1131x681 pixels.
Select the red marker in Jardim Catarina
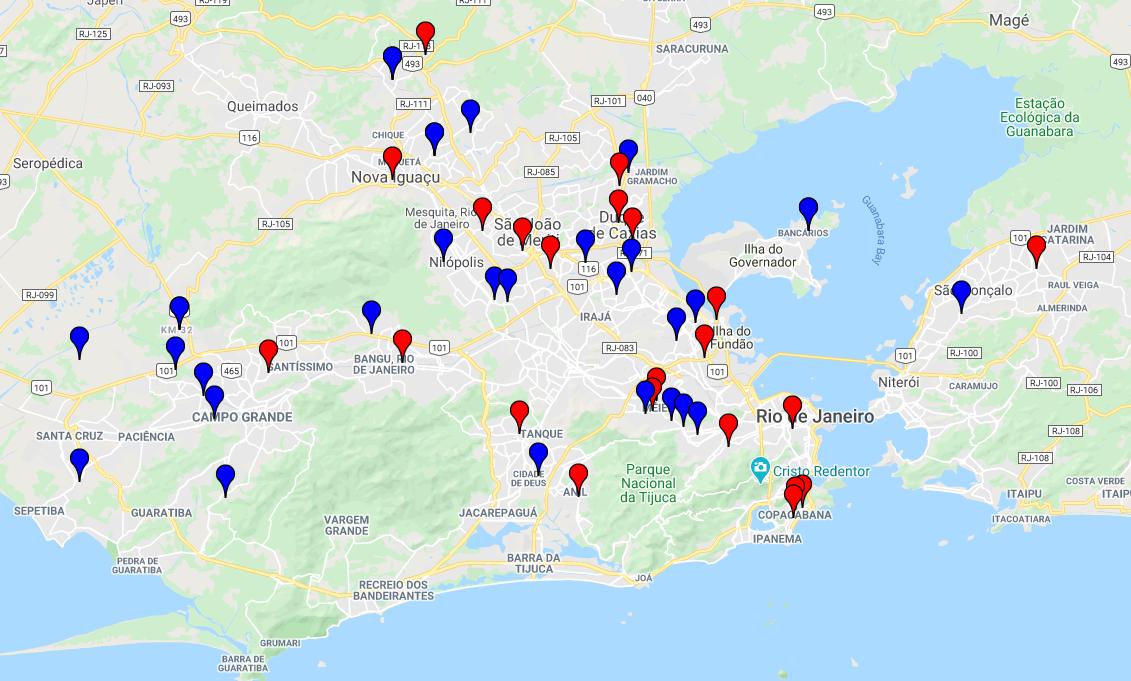point(1037,250)
